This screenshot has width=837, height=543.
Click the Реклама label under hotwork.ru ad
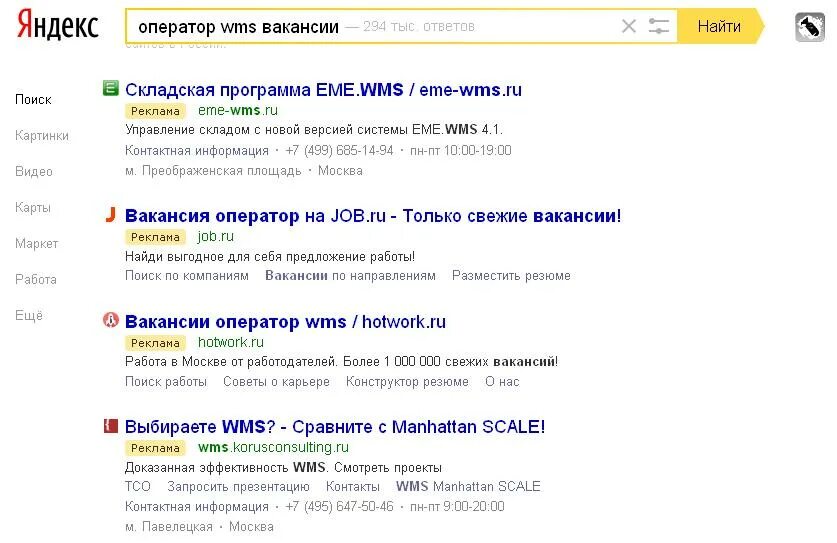pyautogui.click(x=155, y=343)
